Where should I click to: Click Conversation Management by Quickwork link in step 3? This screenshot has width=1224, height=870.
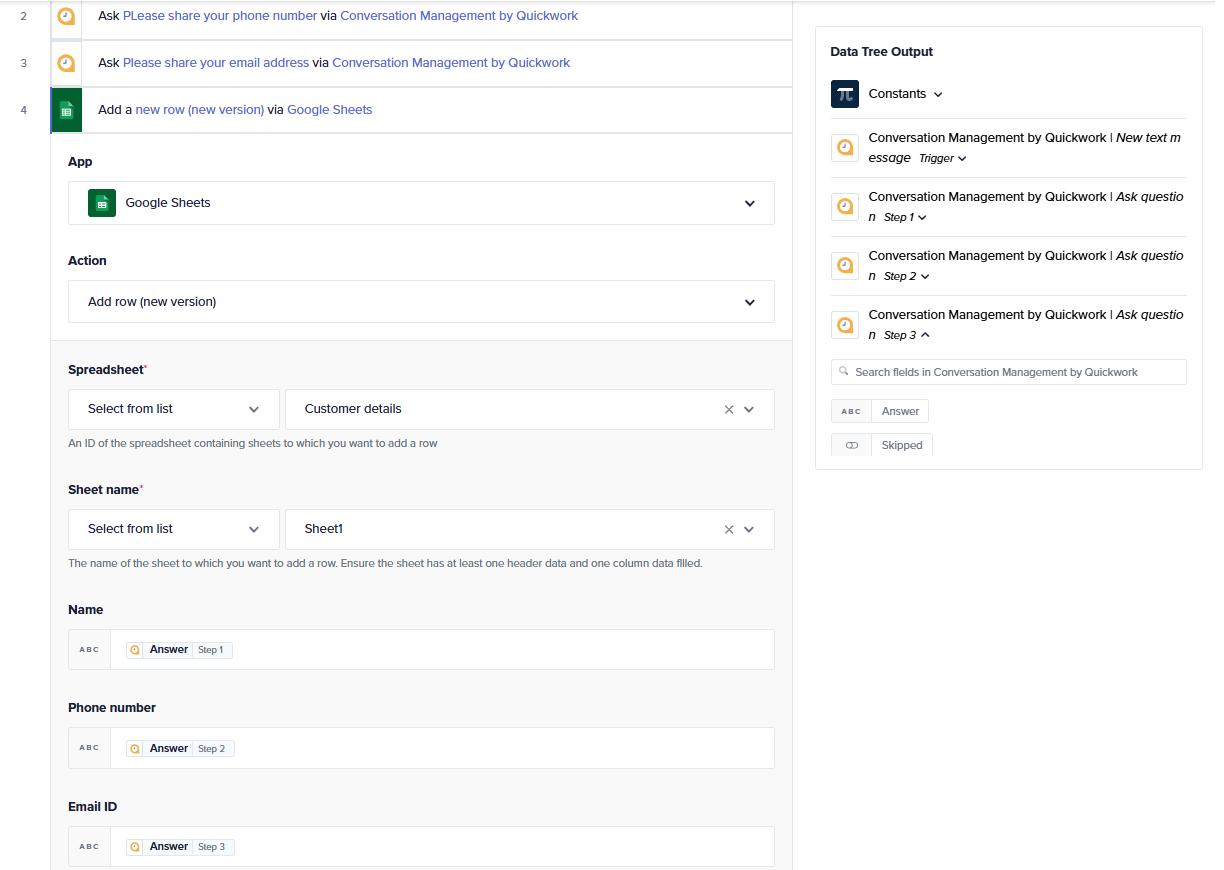click(x=451, y=62)
